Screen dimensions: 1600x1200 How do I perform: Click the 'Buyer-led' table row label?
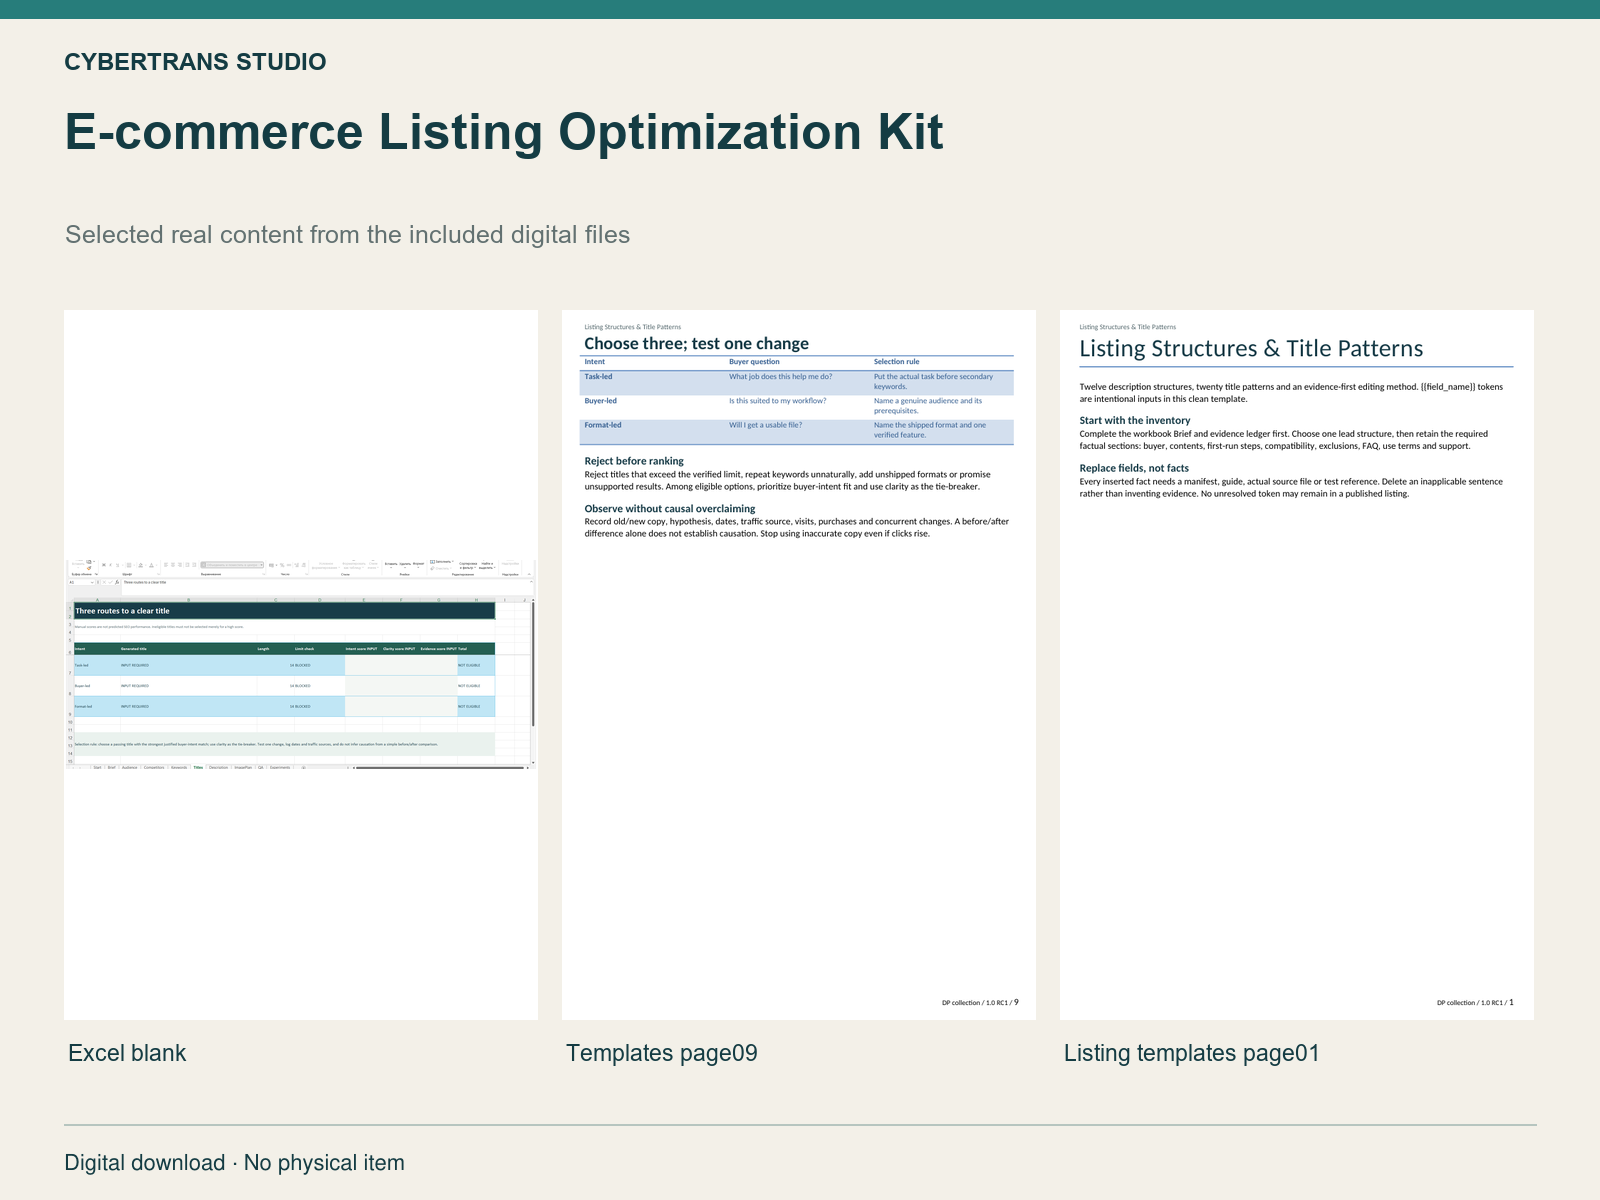(x=600, y=401)
